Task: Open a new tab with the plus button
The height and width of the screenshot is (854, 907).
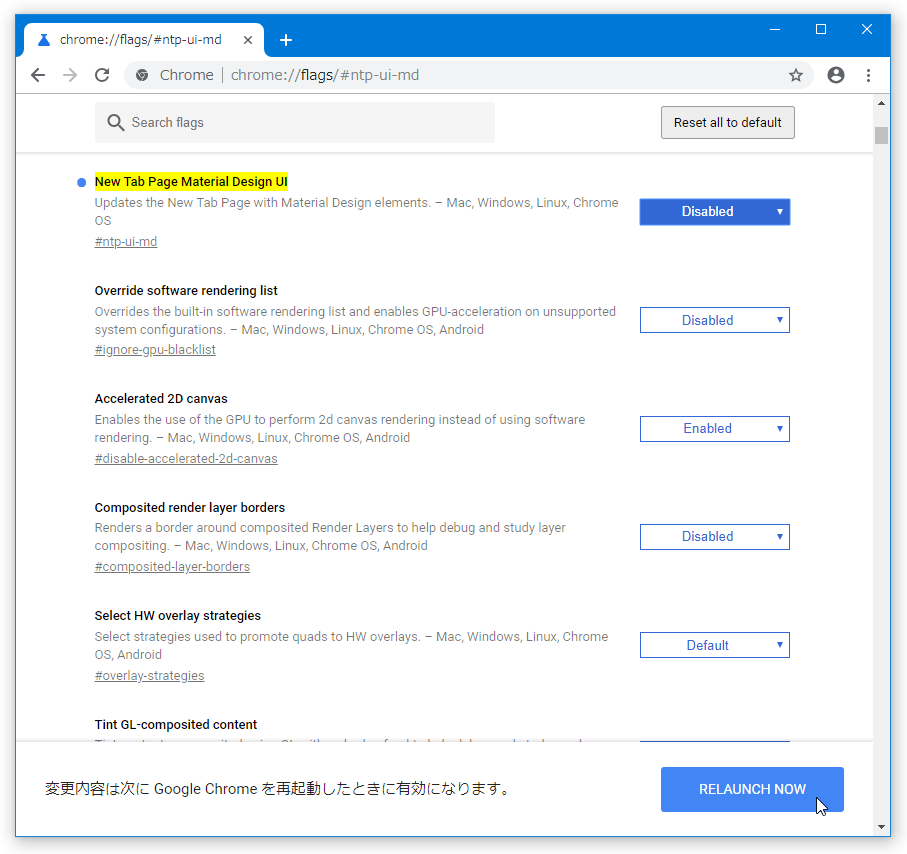Action: click(x=286, y=40)
